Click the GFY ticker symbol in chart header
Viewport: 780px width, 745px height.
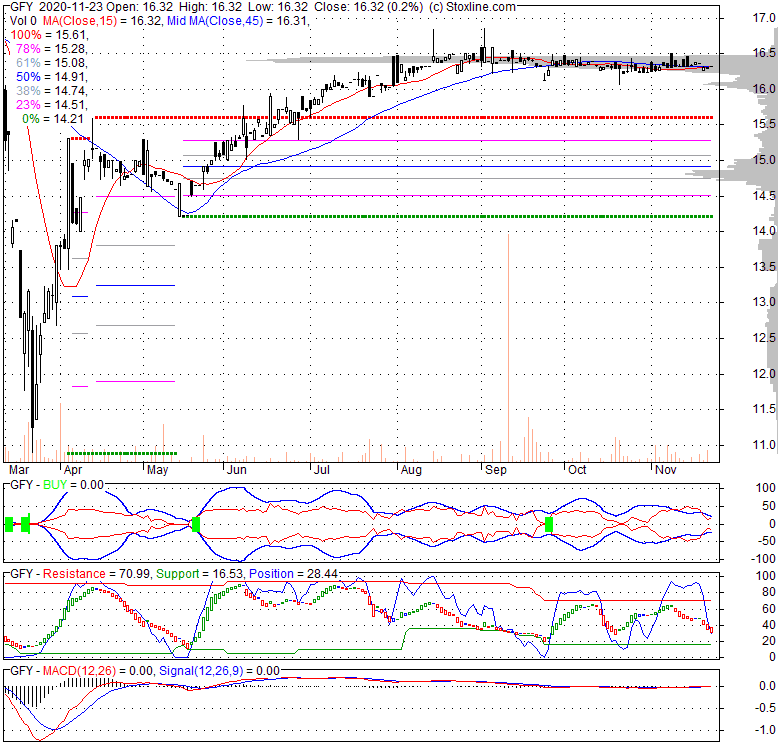pyautogui.click(x=21, y=7)
